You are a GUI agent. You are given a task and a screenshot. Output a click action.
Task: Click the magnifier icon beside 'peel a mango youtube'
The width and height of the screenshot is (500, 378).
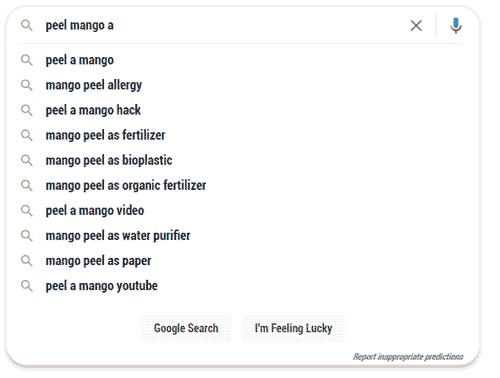click(27, 286)
